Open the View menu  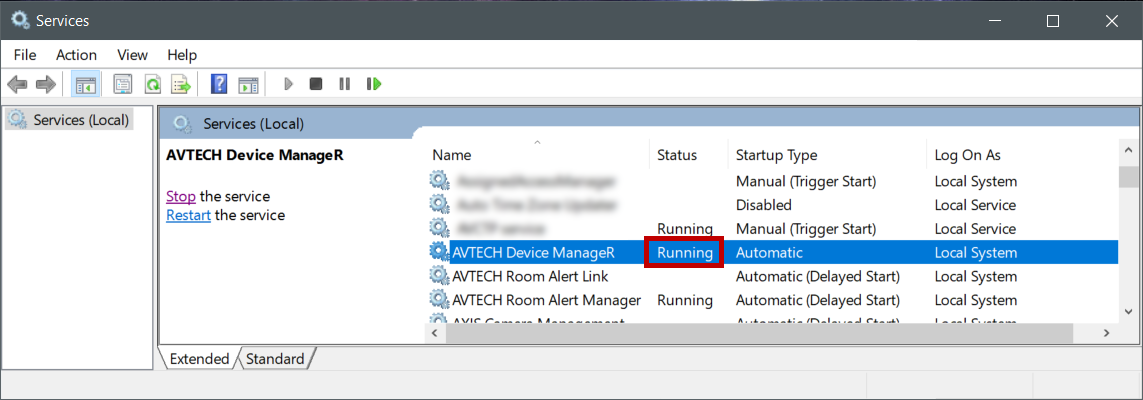[x=132, y=55]
